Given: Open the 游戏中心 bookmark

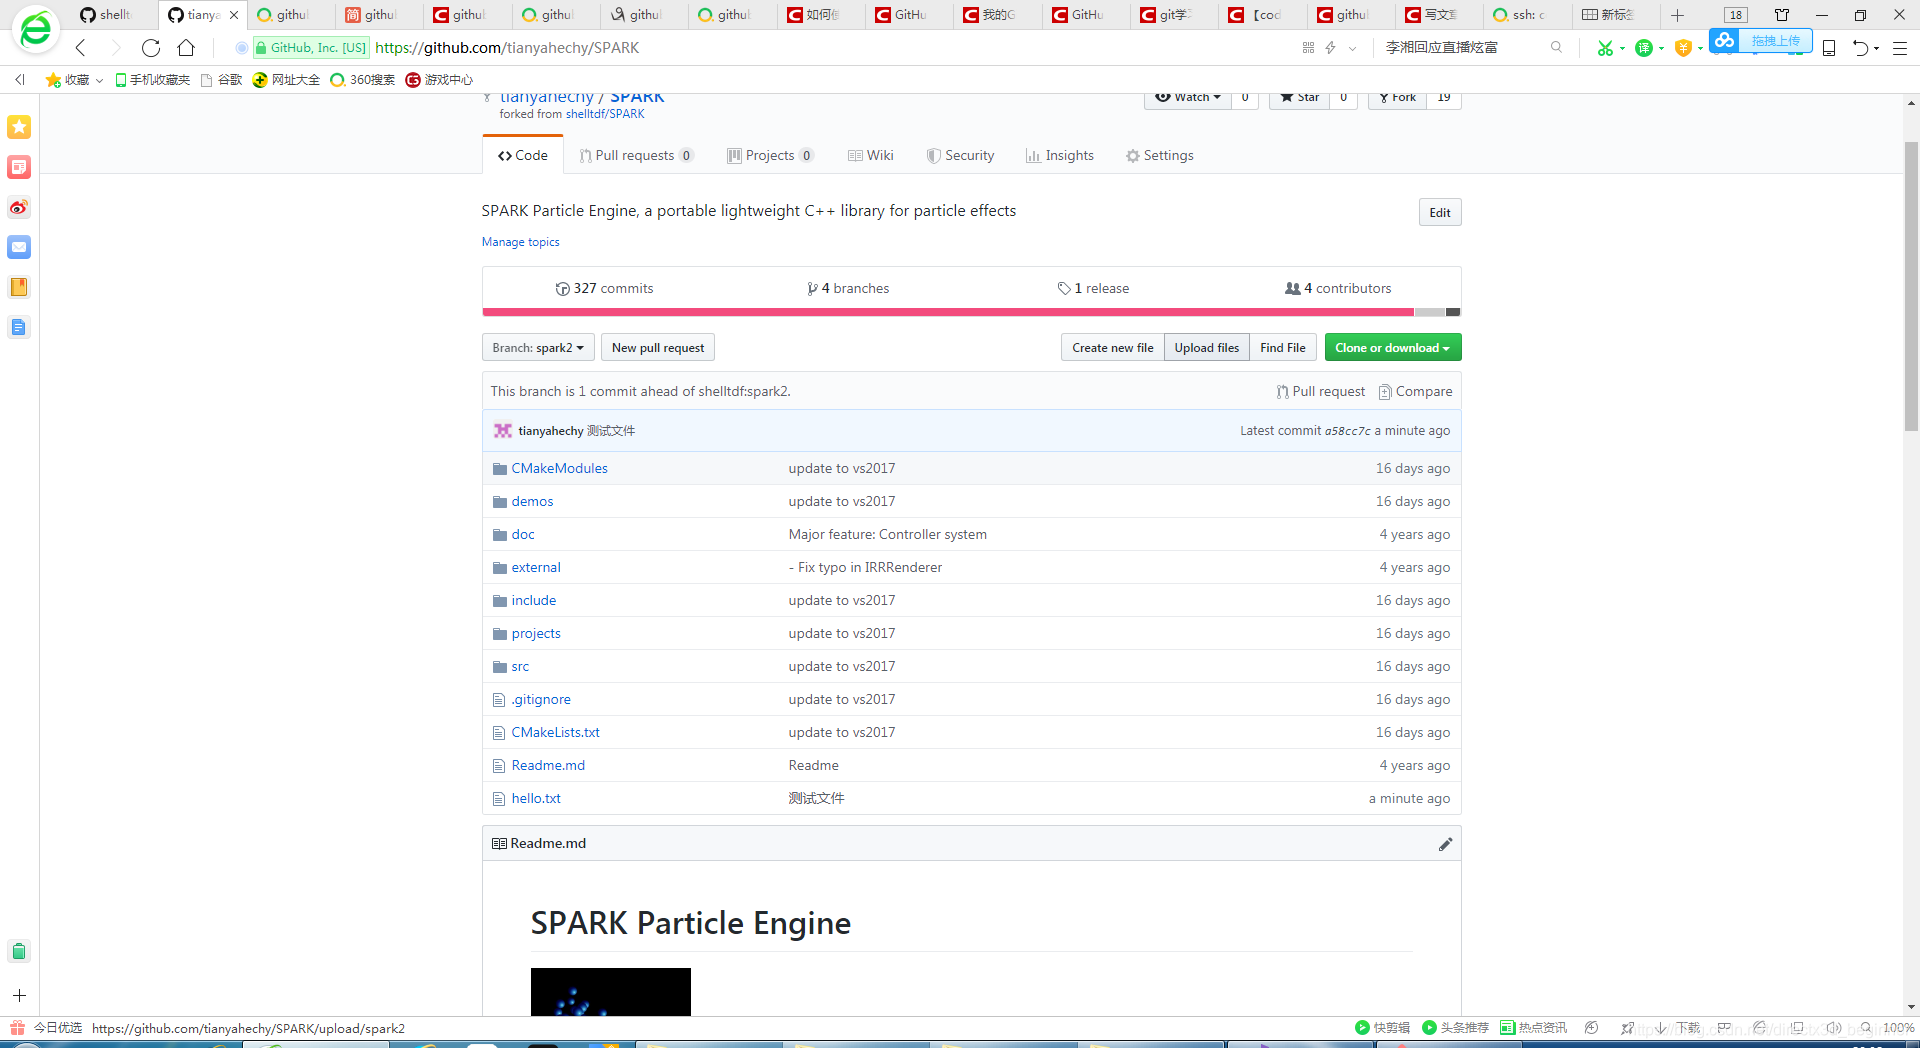Looking at the screenshot, I should click(x=439, y=80).
